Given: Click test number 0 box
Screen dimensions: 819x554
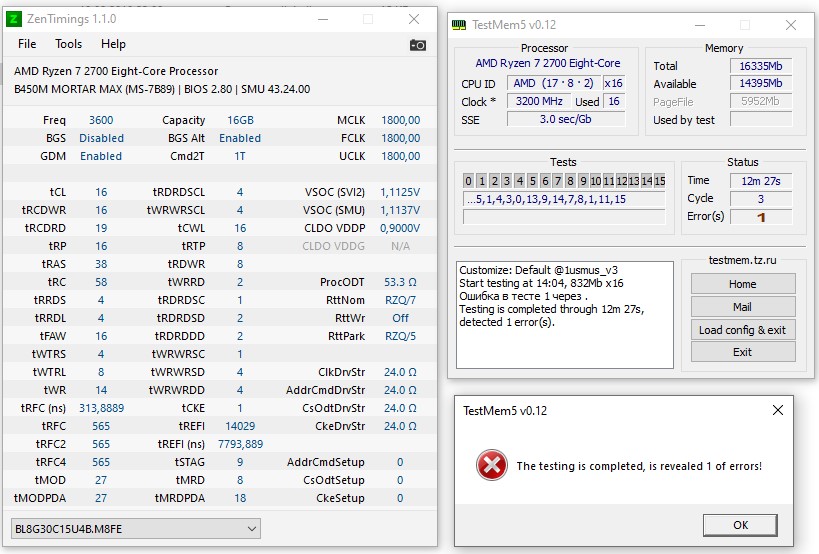Looking at the screenshot, I should (469, 181).
